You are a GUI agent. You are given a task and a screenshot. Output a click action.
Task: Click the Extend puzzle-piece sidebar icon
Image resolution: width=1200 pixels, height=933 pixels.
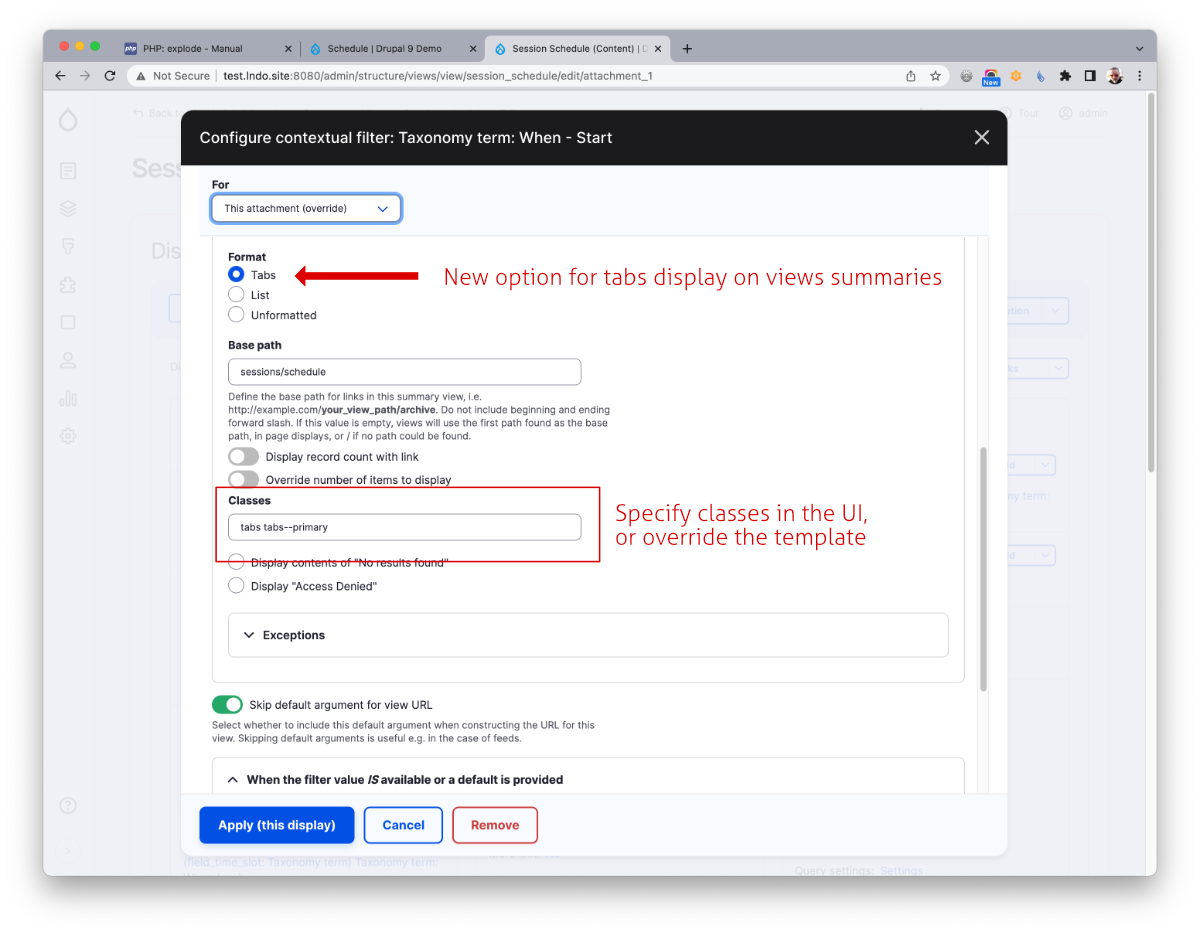click(x=67, y=284)
